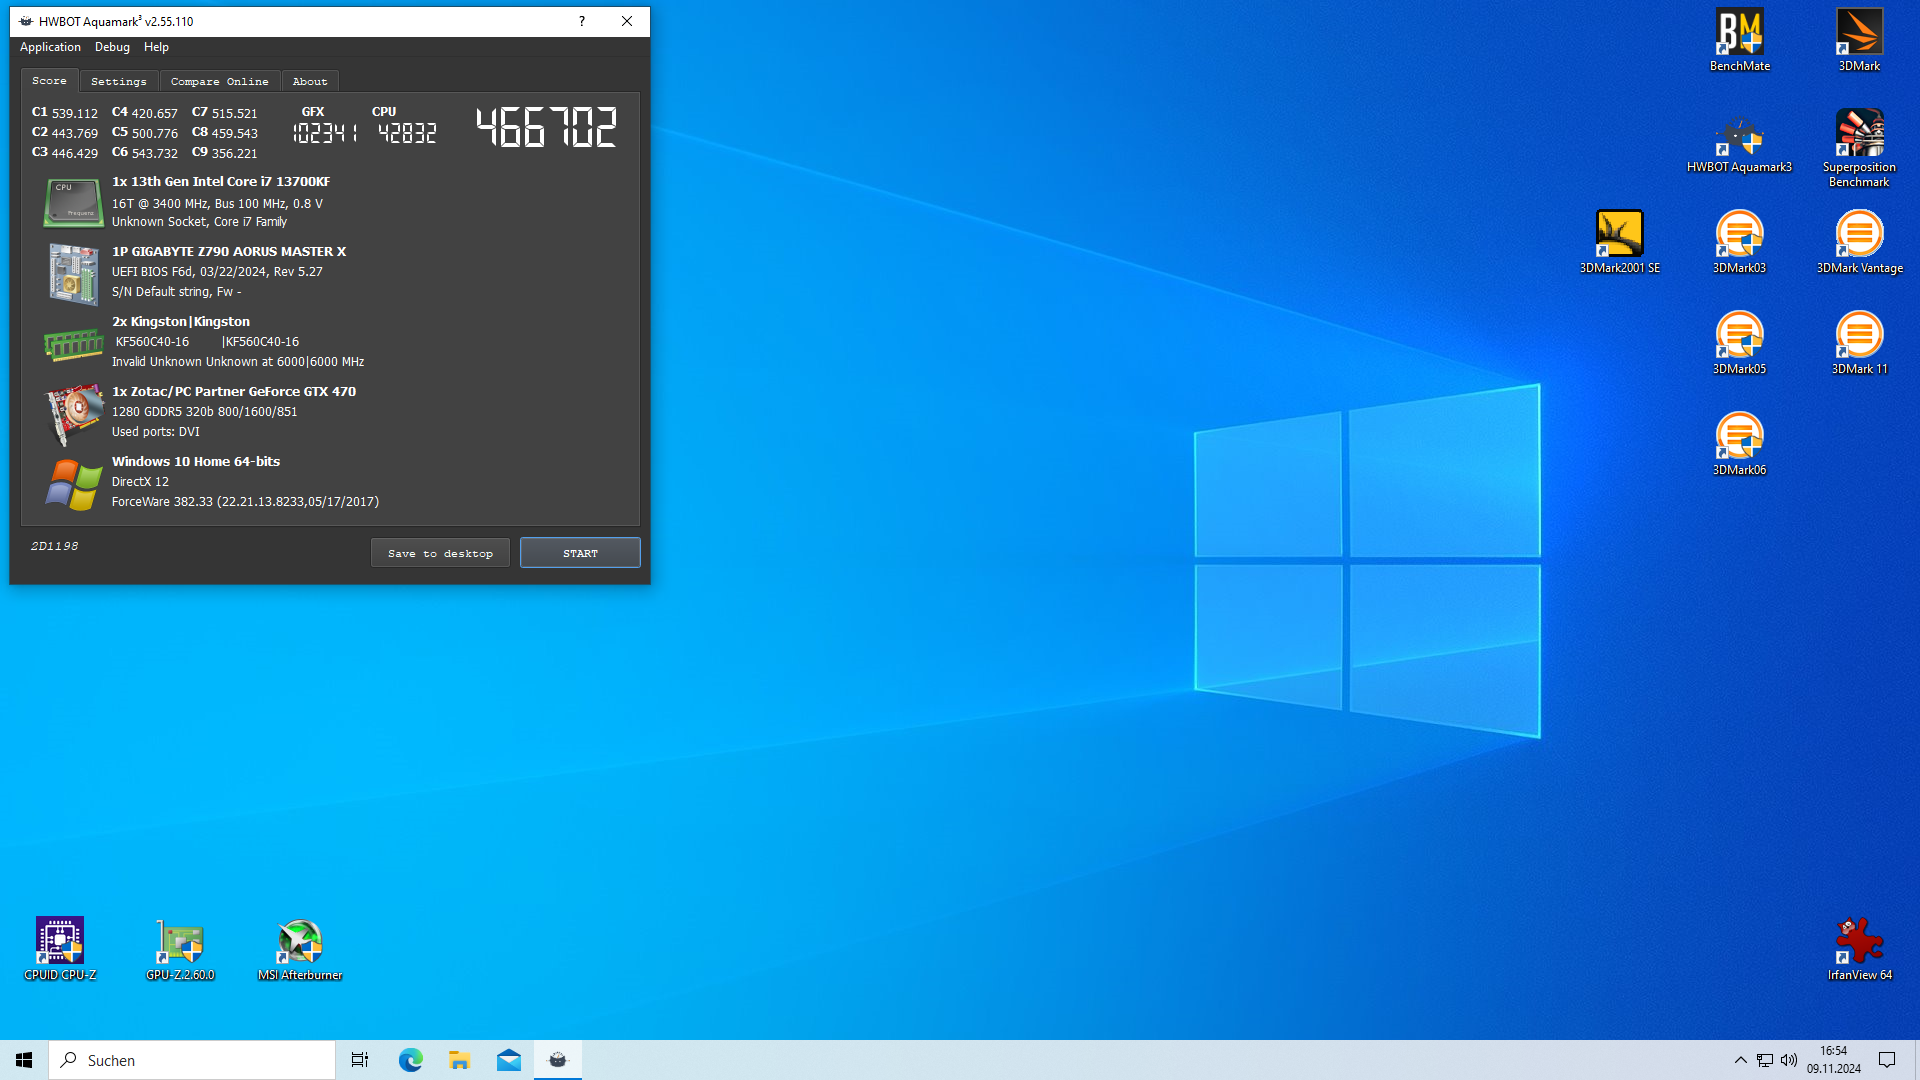Click the RAM module icon in Aquamark
1920x1080 pixels.
pos(73,345)
